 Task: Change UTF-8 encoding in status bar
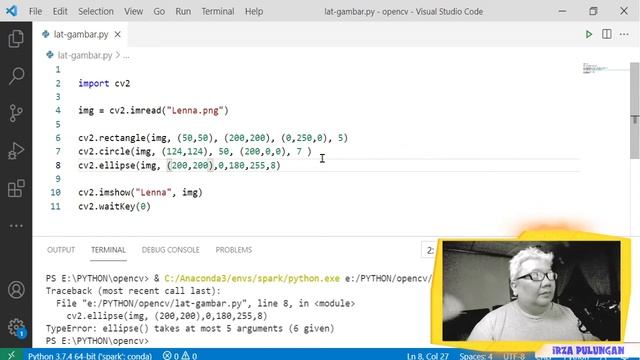click(514, 356)
